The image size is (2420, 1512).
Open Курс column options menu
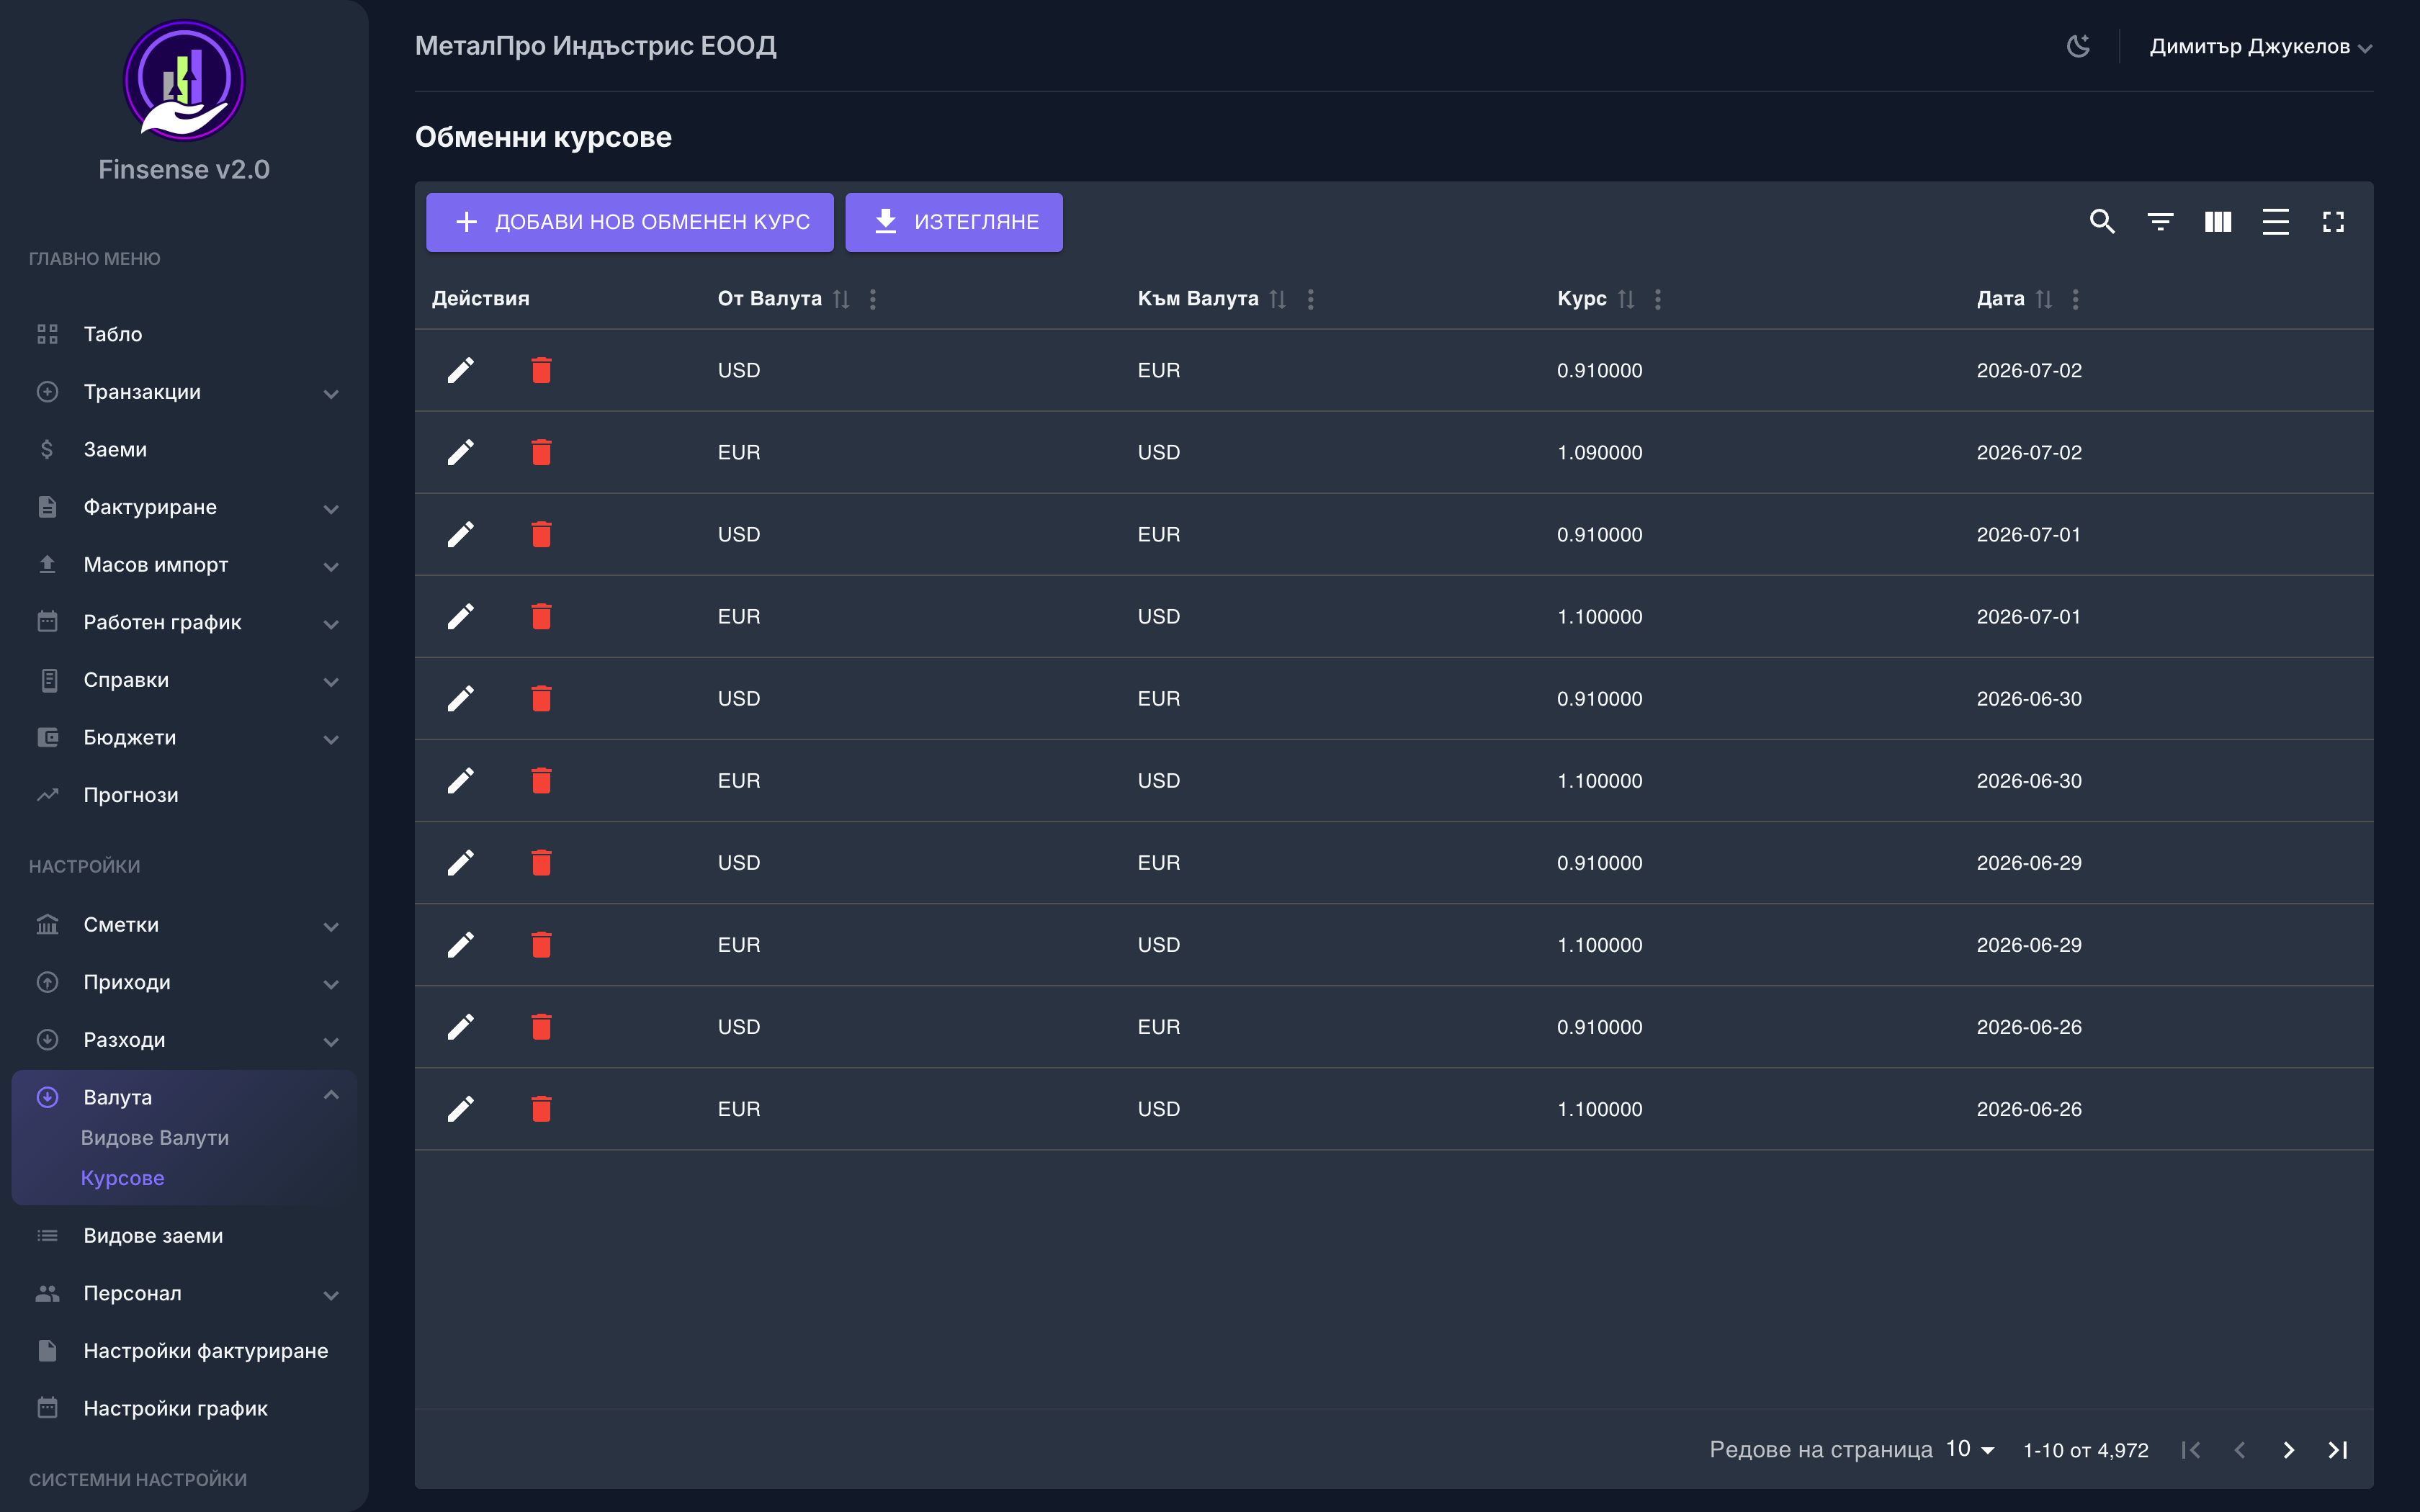[1658, 299]
